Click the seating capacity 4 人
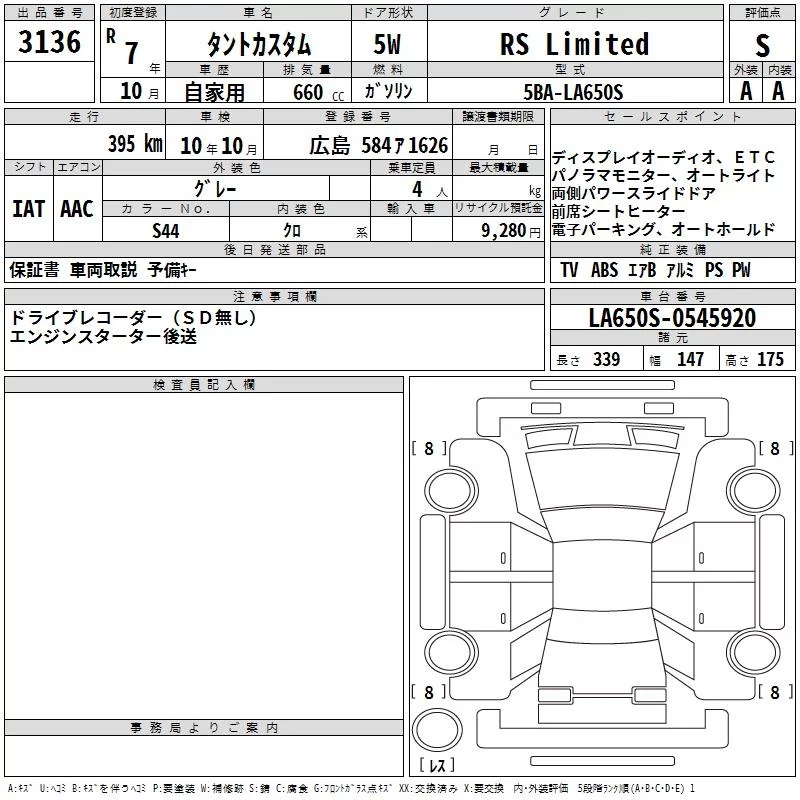Viewport: 800px width, 800px height. [430, 190]
